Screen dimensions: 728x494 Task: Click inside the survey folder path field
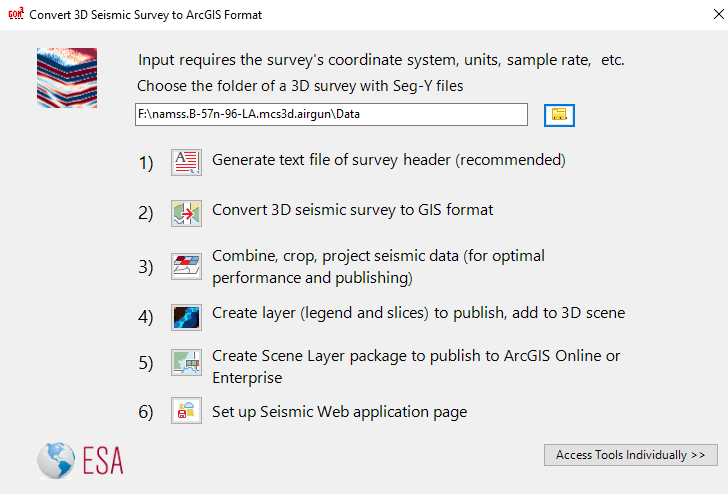tap(330, 115)
